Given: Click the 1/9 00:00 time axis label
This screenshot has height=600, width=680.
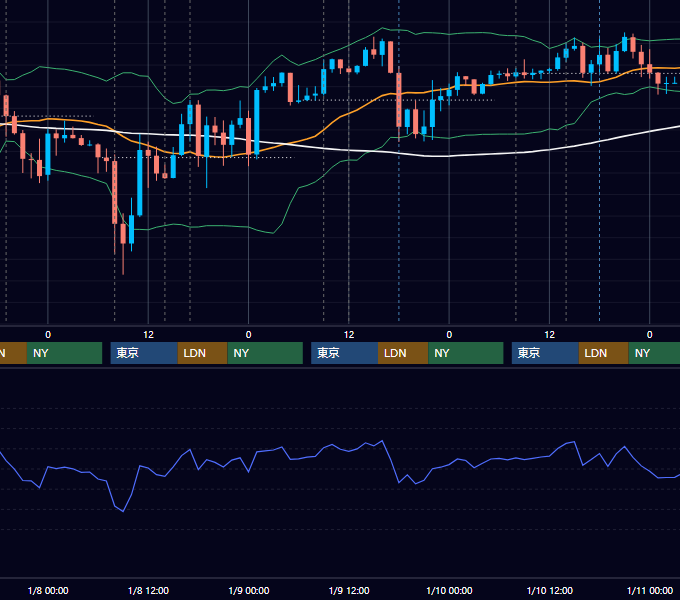Looking at the screenshot, I should tap(248, 590).
